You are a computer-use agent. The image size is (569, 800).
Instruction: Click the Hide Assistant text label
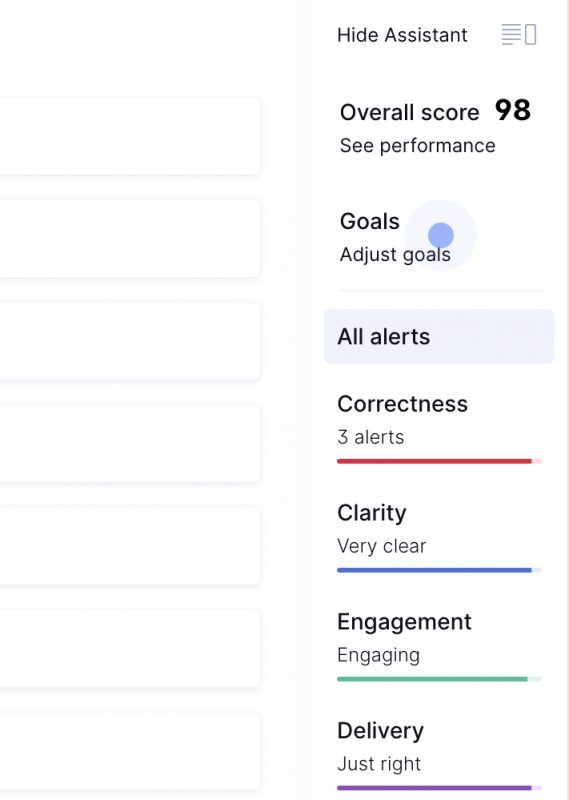402,35
